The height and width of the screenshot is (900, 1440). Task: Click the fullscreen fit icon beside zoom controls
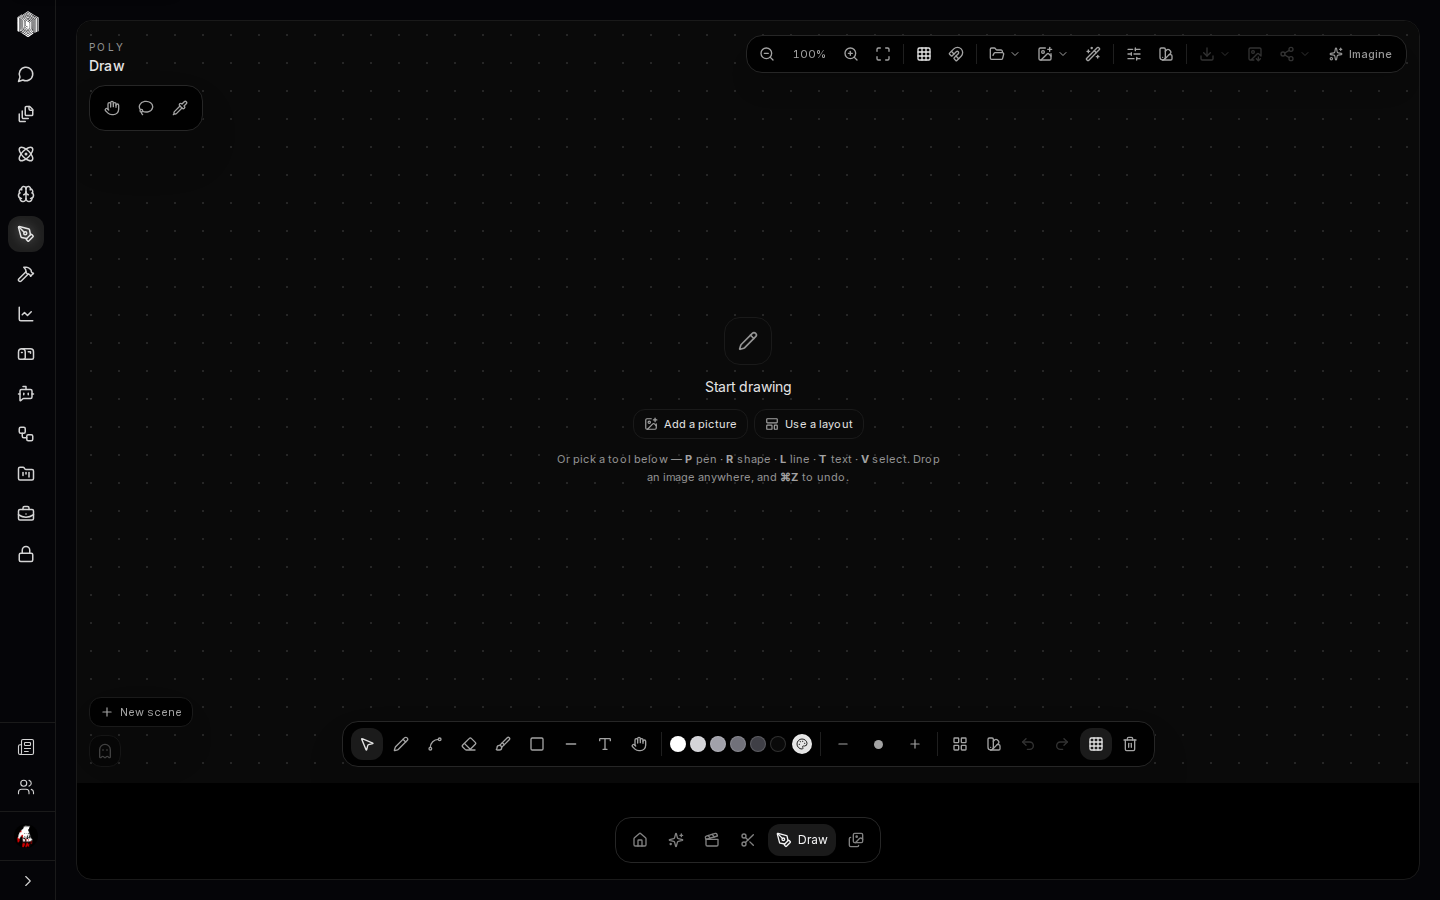pyautogui.click(x=883, y=54)
